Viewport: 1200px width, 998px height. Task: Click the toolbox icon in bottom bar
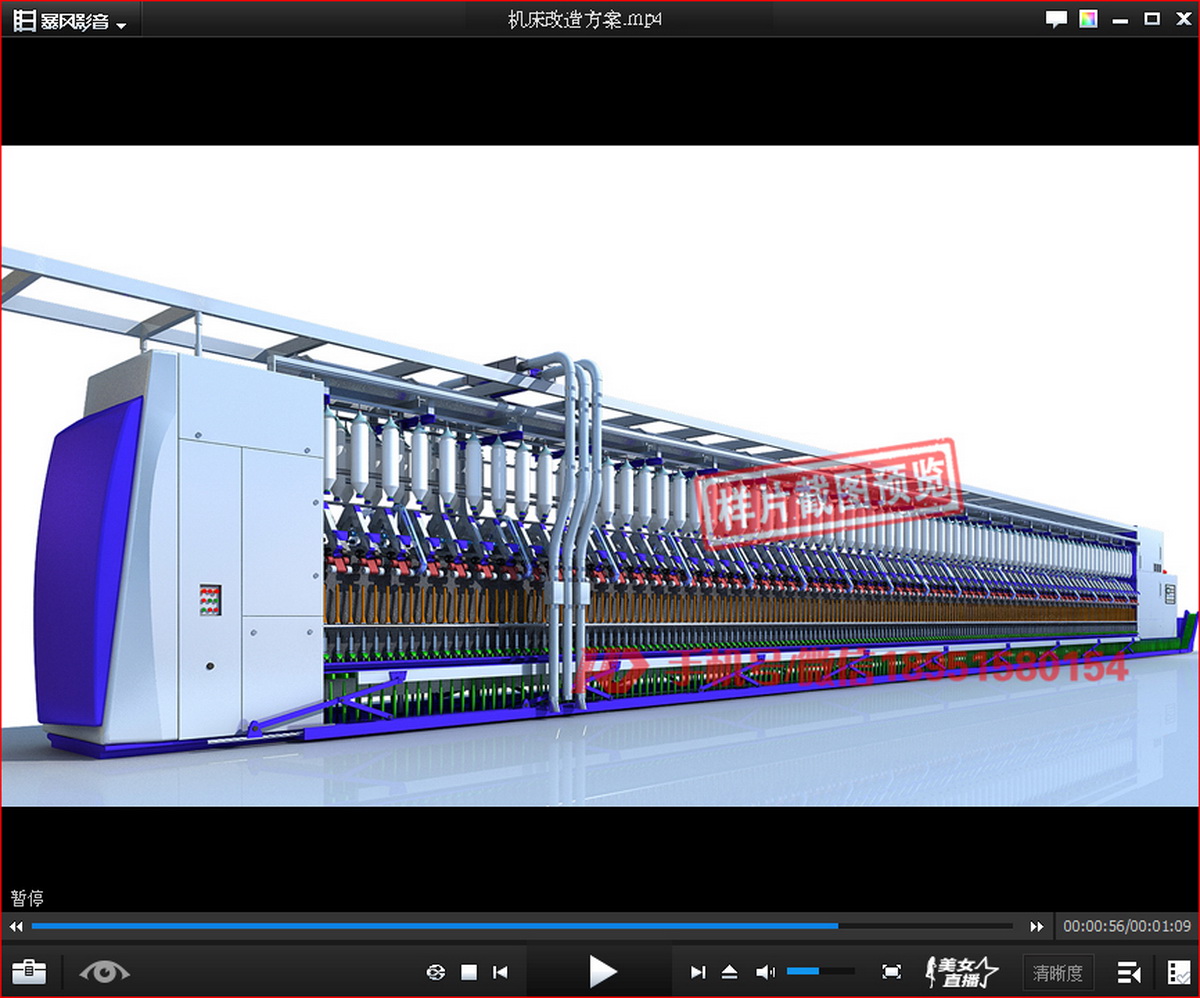pos(29,970)
